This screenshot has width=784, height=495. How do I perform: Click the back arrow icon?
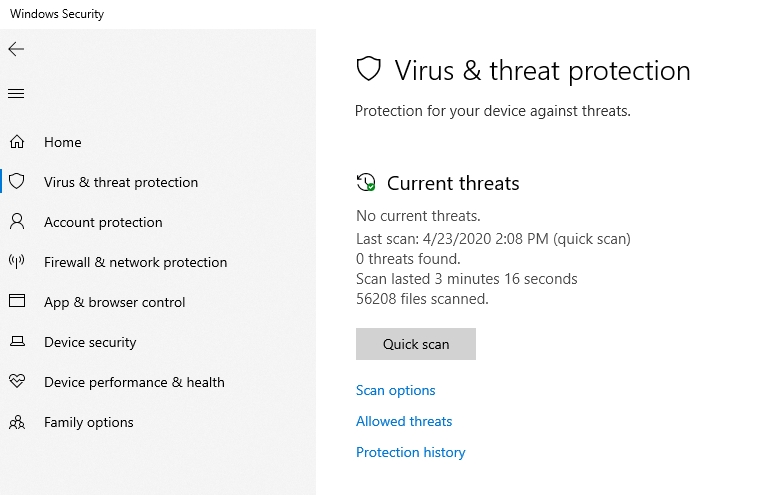16,49
